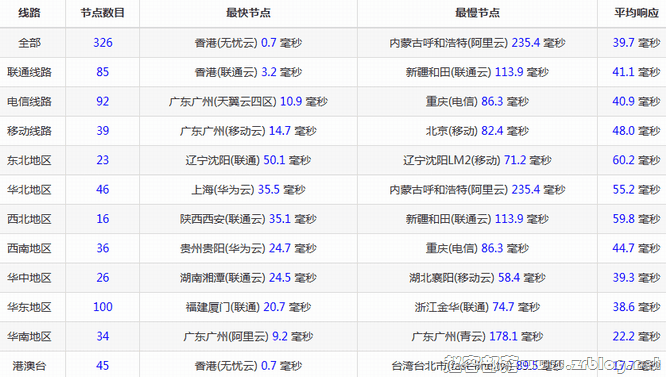Click the 最快节点 column header
Viewport: 666px width, 377px height.
(248, 13)
